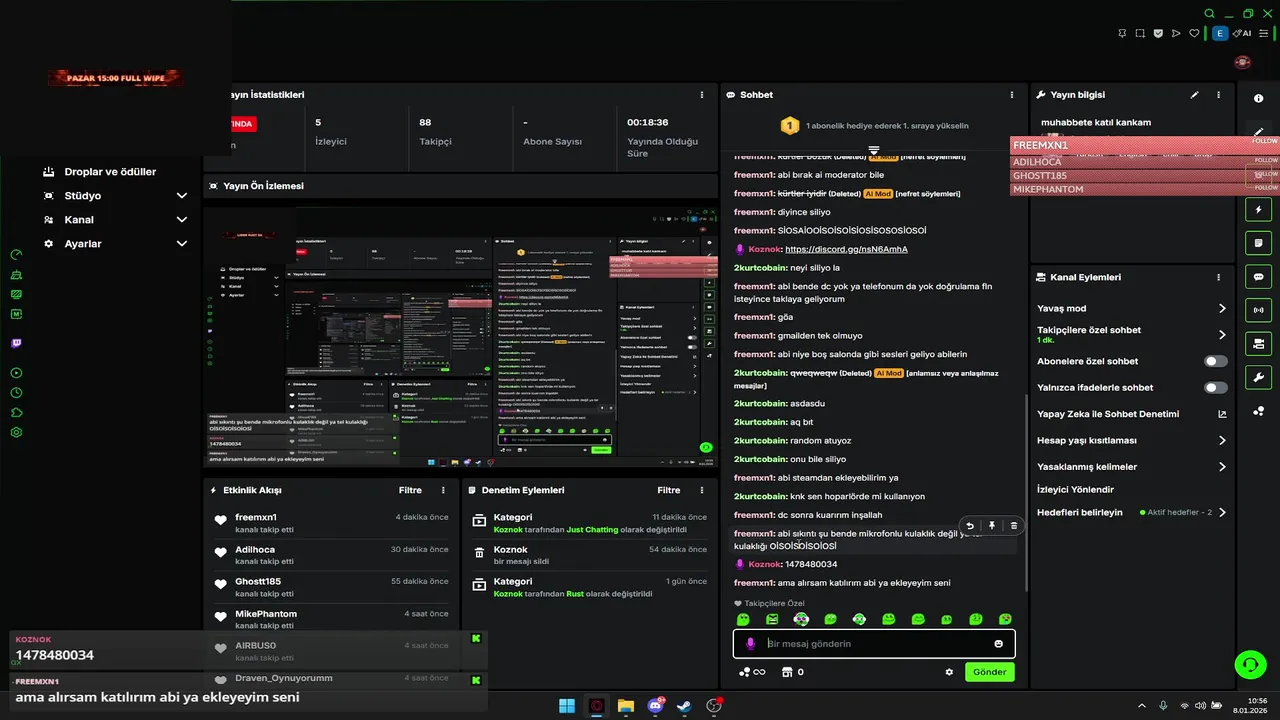Edit stream info with pencil icon
This screenshot has height=720, width=1280.
coord(1194,95)
